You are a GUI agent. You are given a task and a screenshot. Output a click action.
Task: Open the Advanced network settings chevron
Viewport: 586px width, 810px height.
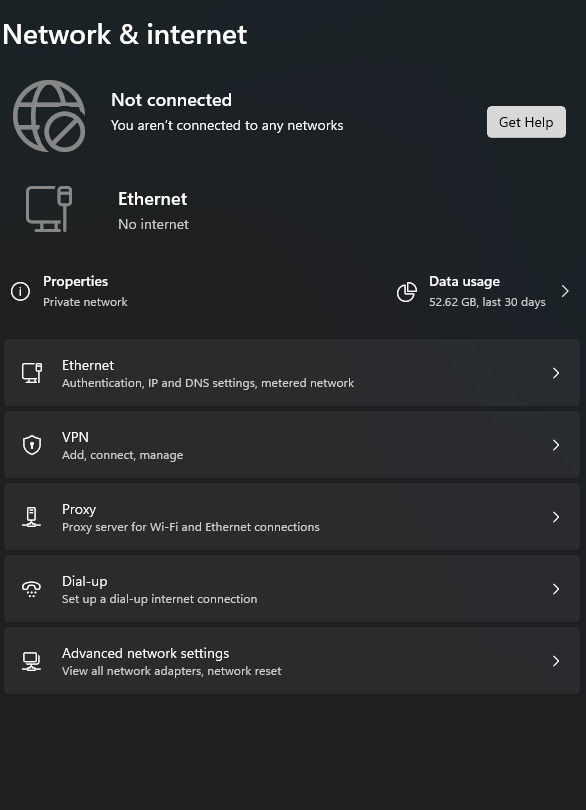(x=556, y=661)
